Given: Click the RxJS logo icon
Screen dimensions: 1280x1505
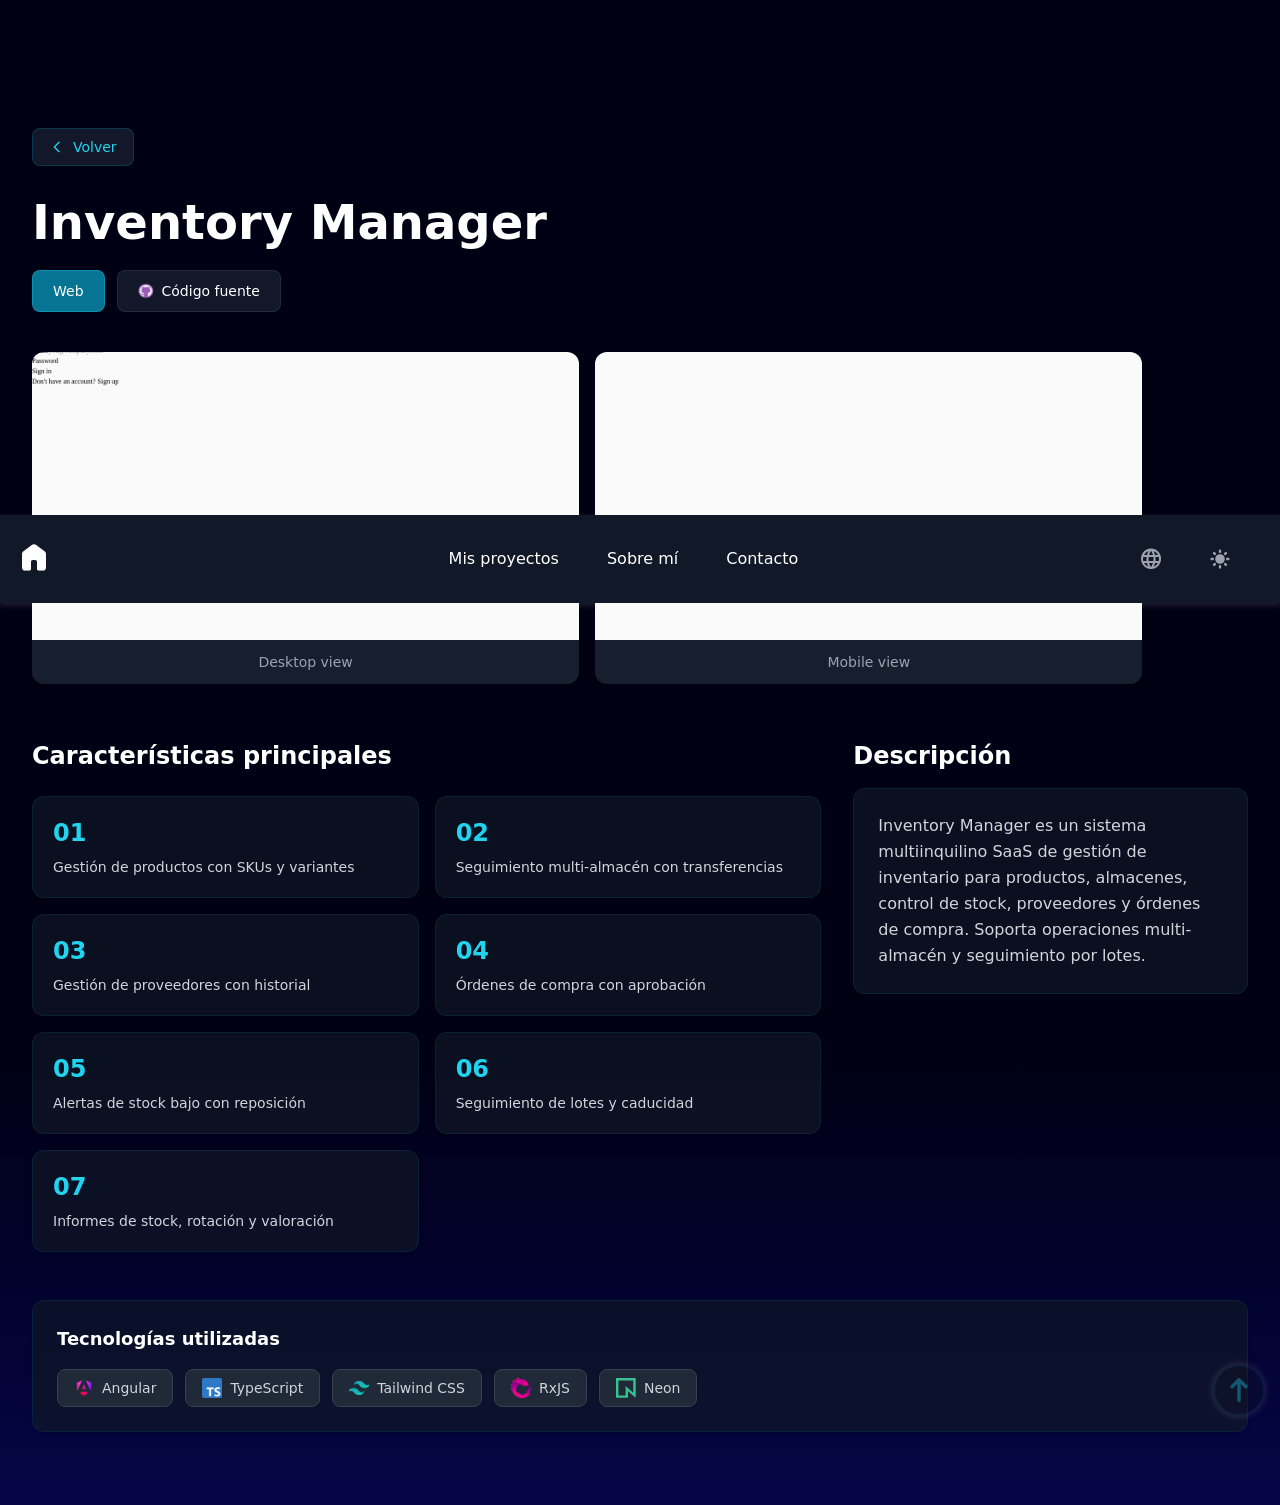Looking at the screenshot, I should [x=521, y=1388].
